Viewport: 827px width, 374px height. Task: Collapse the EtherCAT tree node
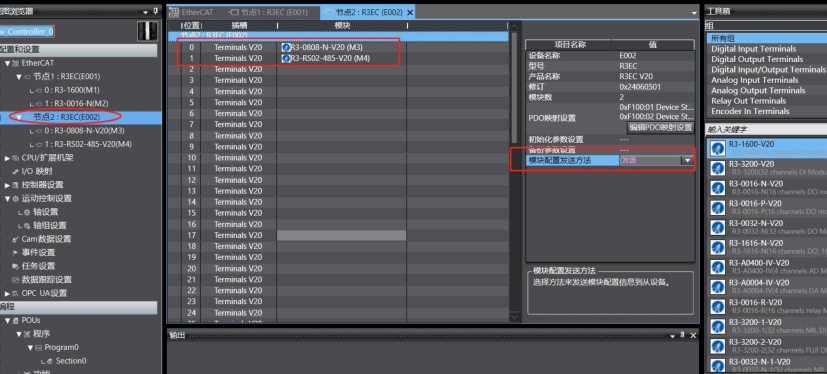point(7,63)
